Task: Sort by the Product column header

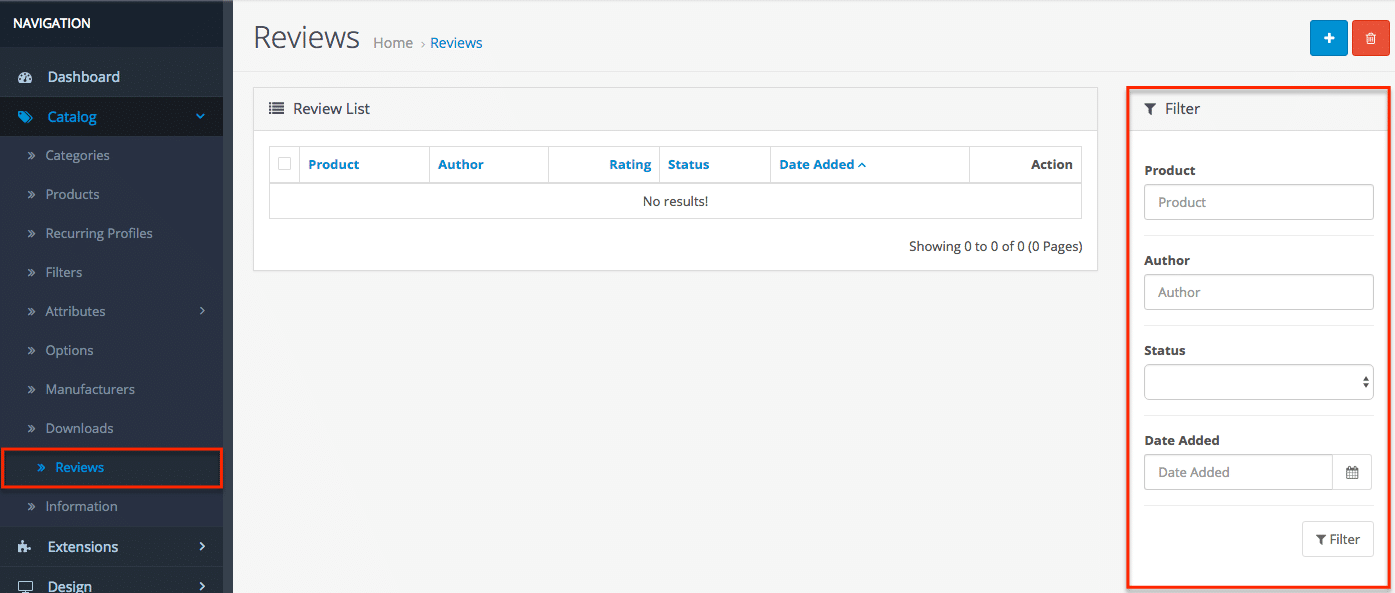Action: [x=333, y=164]
